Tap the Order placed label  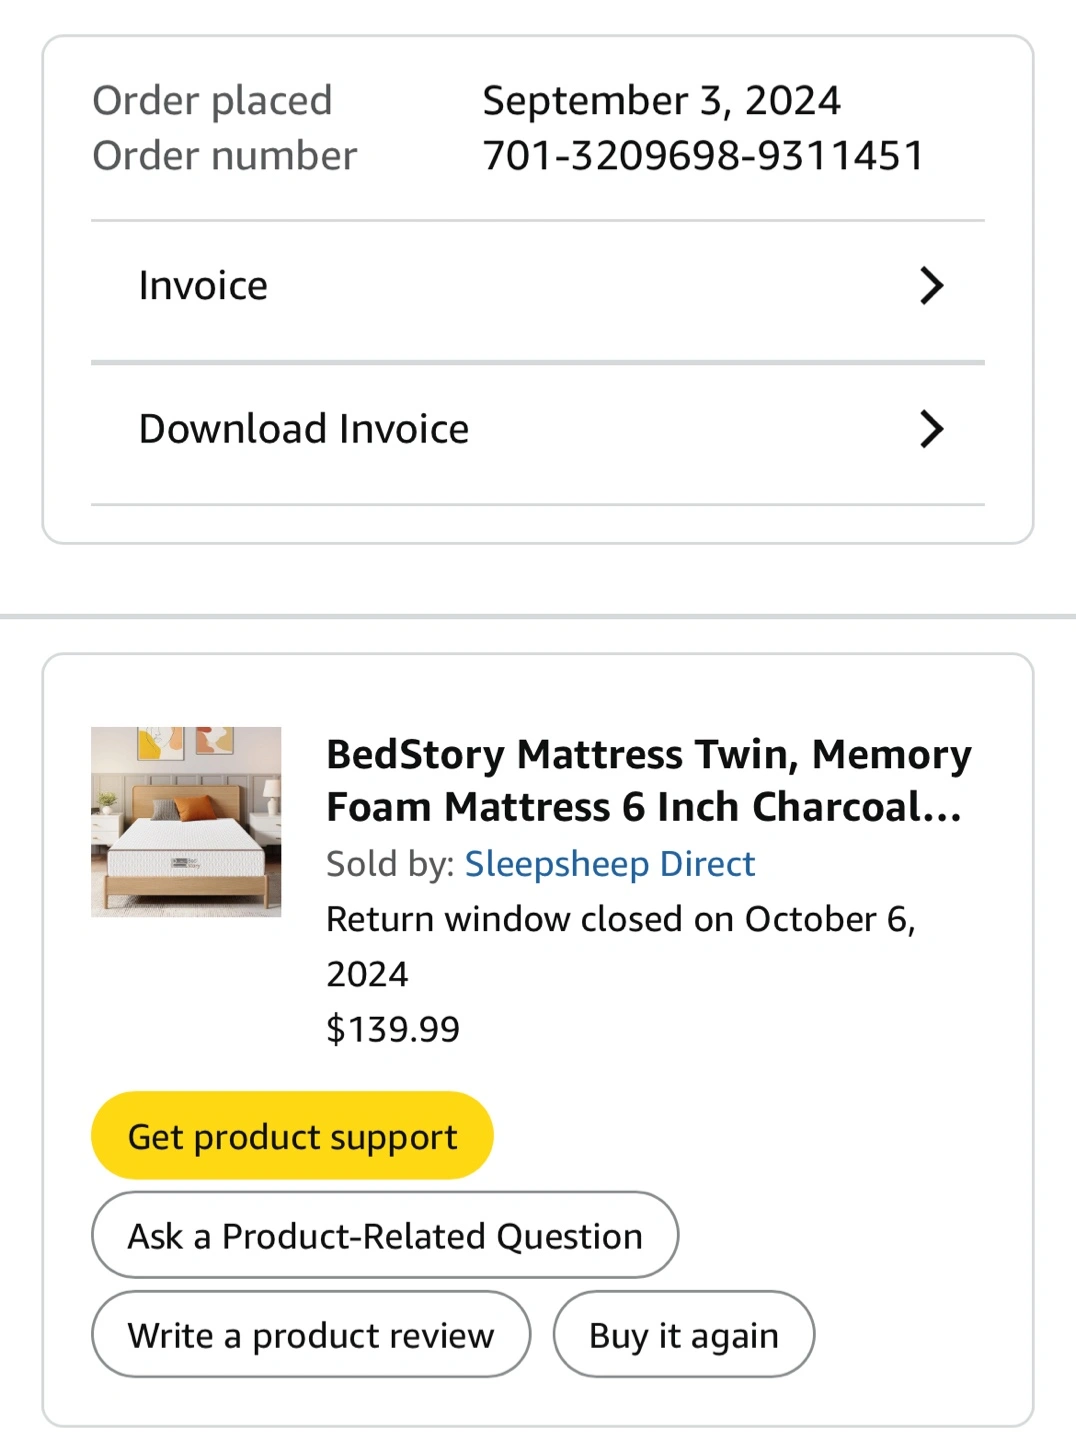pyautogui.click(x=212, y=101)
